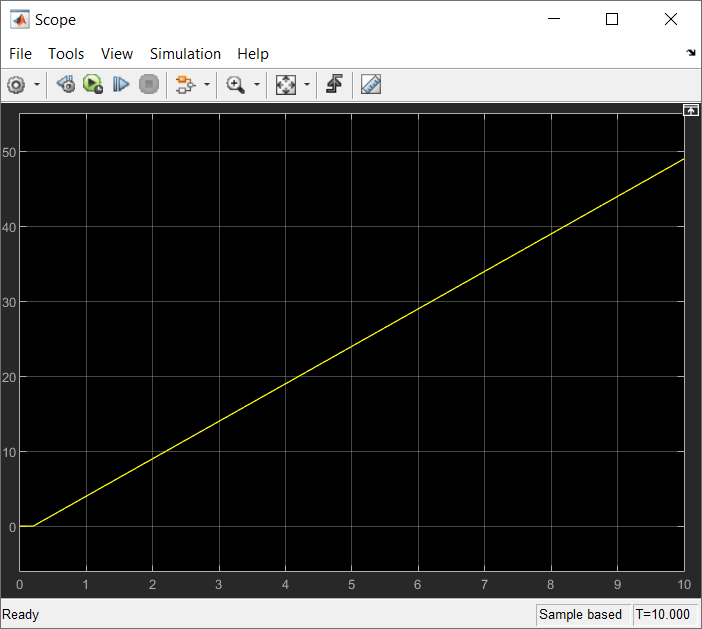Click the maximize axes button on plot
Screen dimensions: 702x629
tap(690, 110)
